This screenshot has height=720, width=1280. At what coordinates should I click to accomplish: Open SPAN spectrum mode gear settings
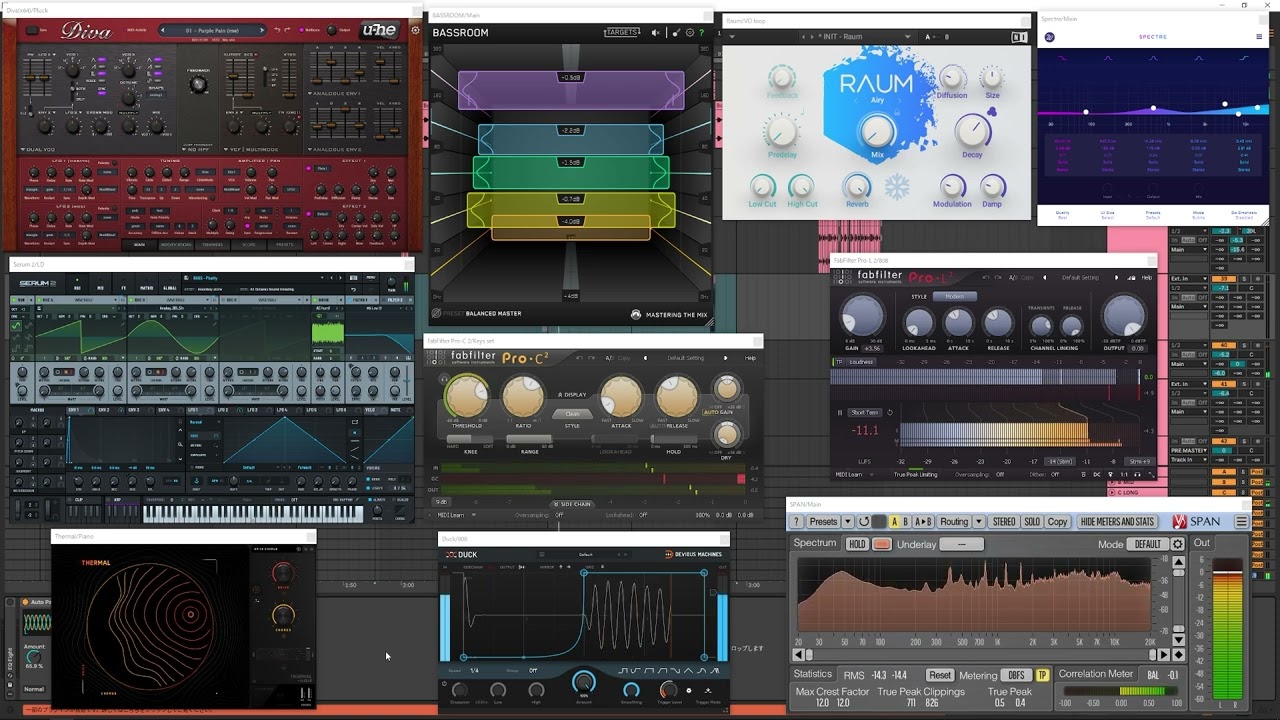click(x=1178, y=544)
